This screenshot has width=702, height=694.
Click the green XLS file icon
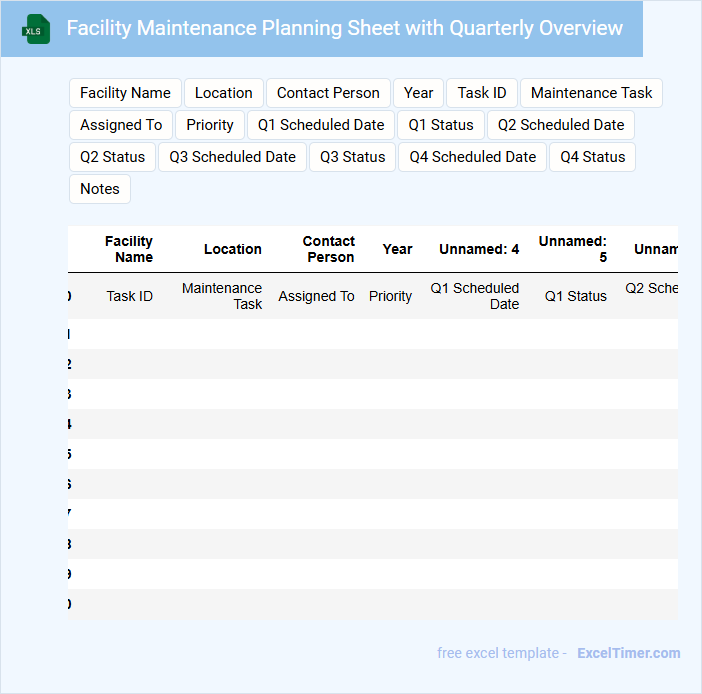click(35, 30)
